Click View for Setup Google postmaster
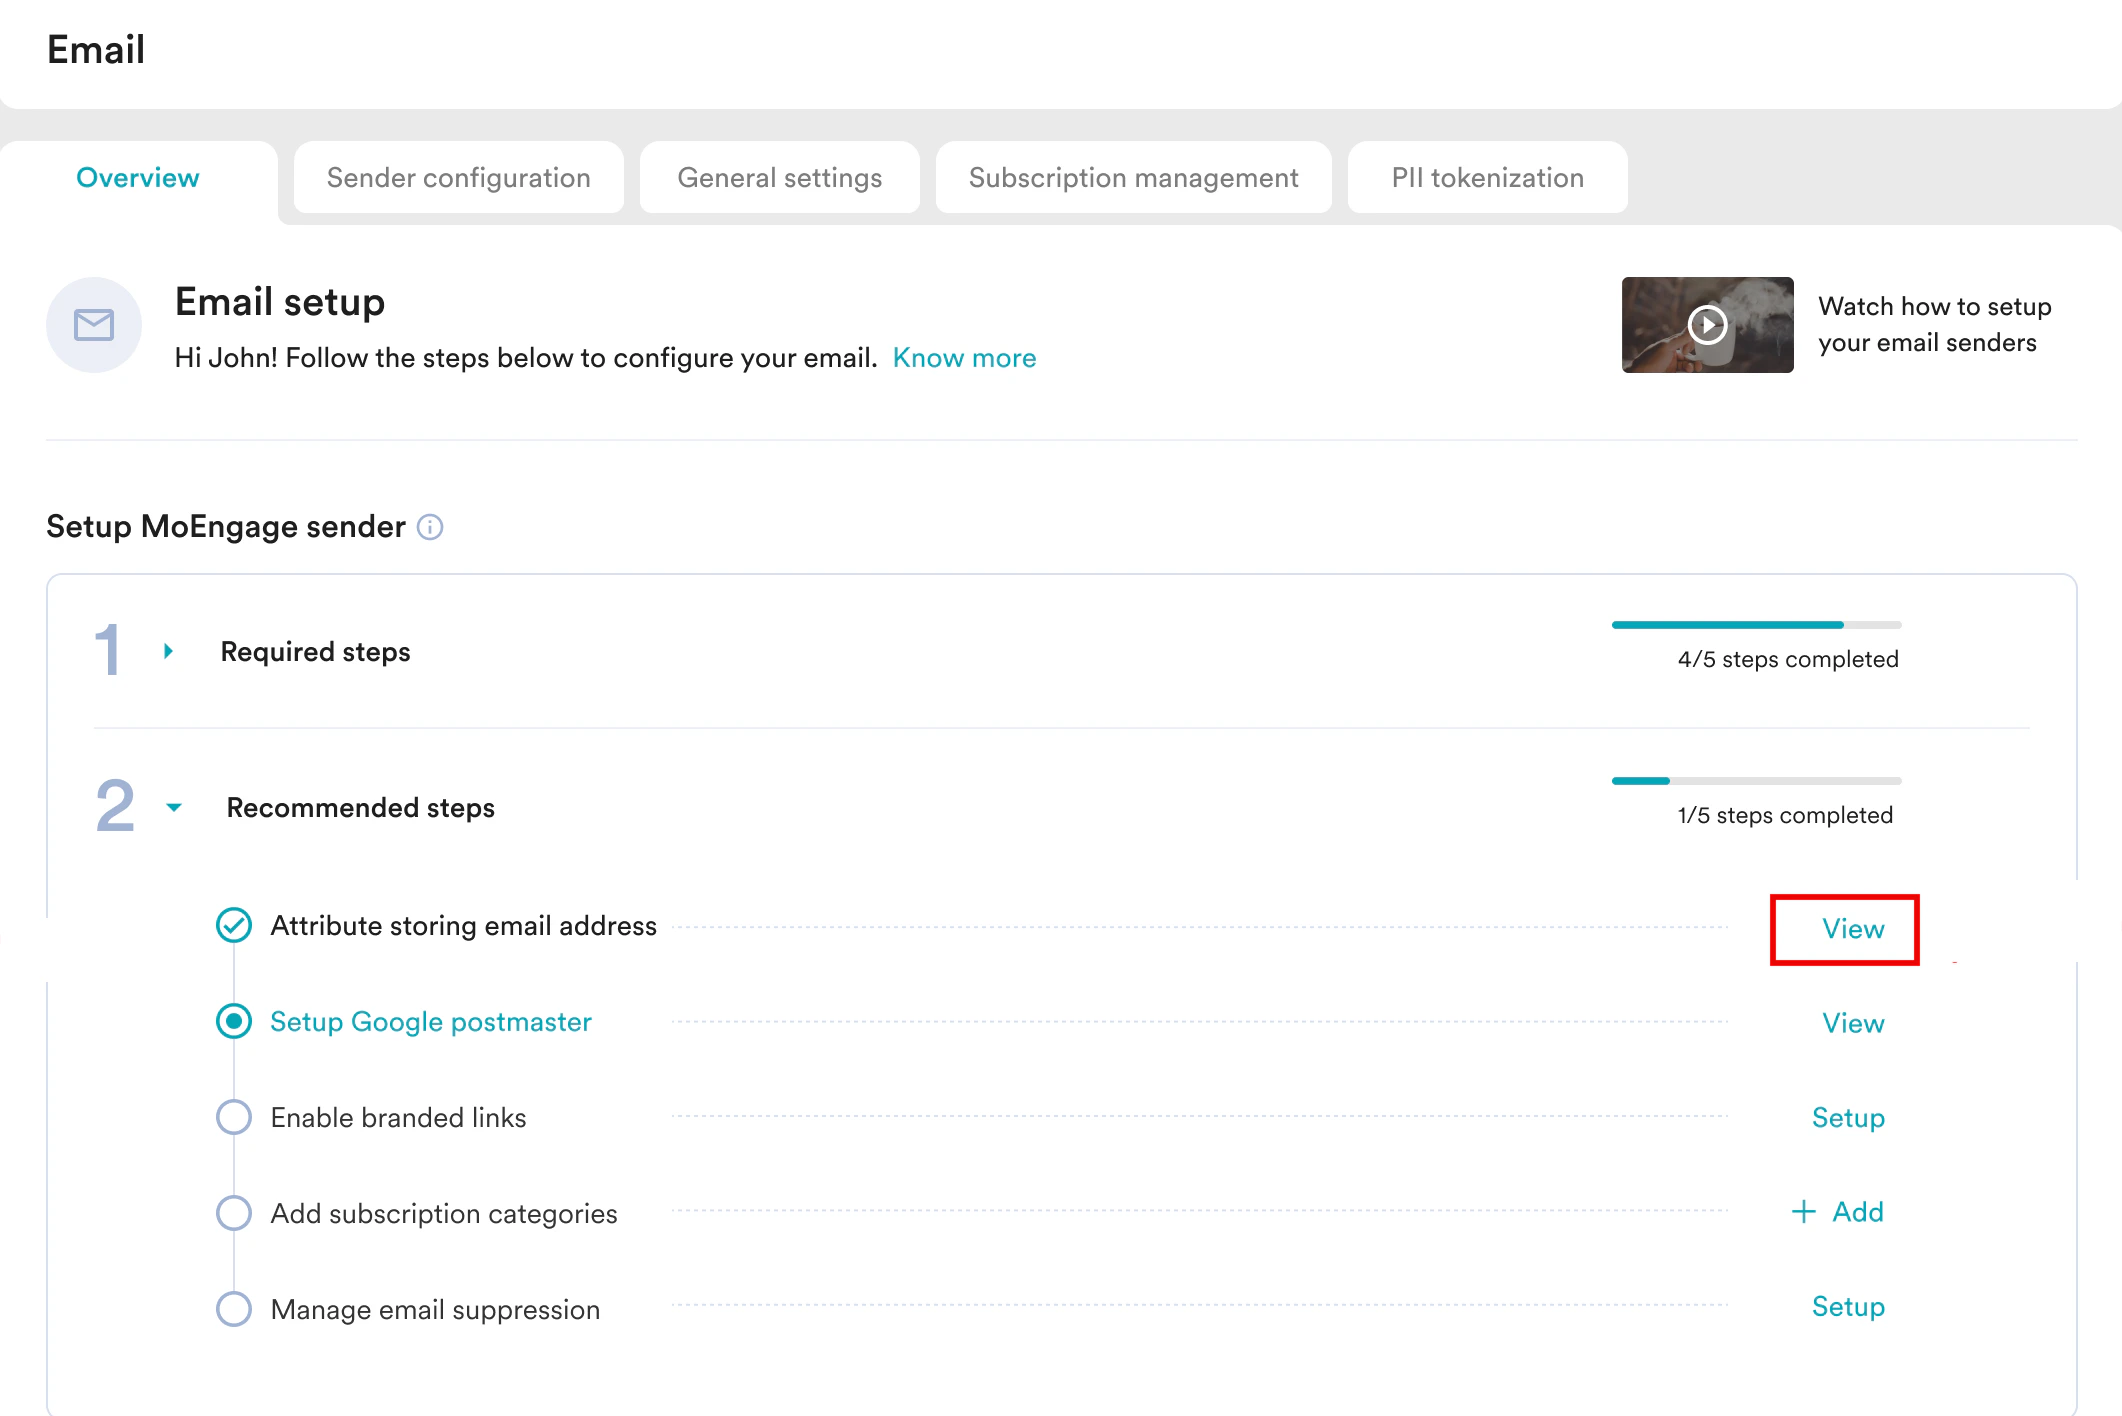This screenshot has height=1416, width=2122. click(1852, 1023)
